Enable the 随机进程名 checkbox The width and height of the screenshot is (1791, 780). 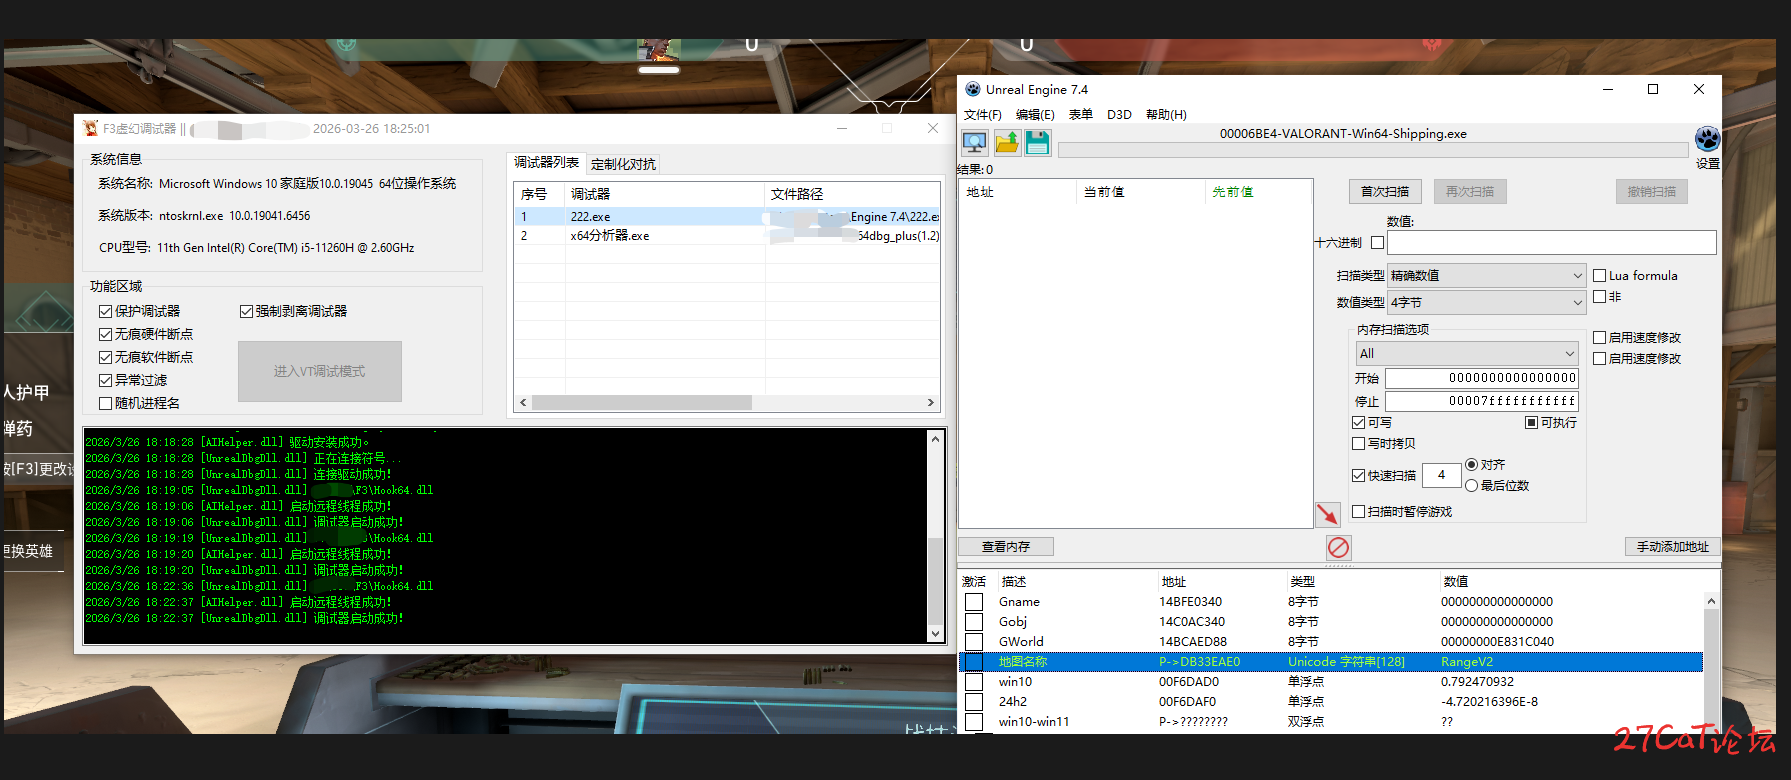coord(106,404)
